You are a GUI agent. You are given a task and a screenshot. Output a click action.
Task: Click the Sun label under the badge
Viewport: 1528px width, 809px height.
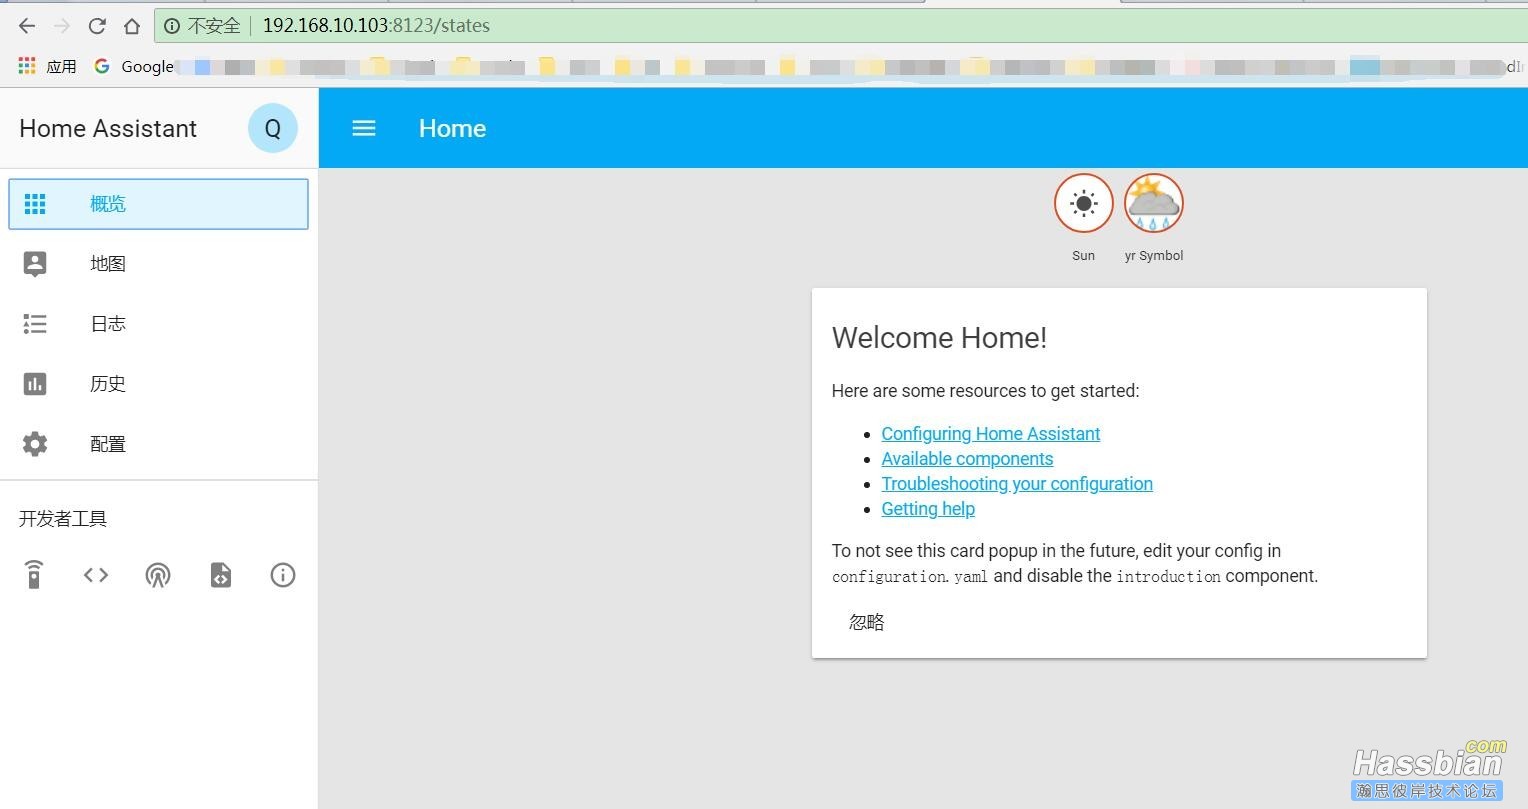[x=1083, y=256]
